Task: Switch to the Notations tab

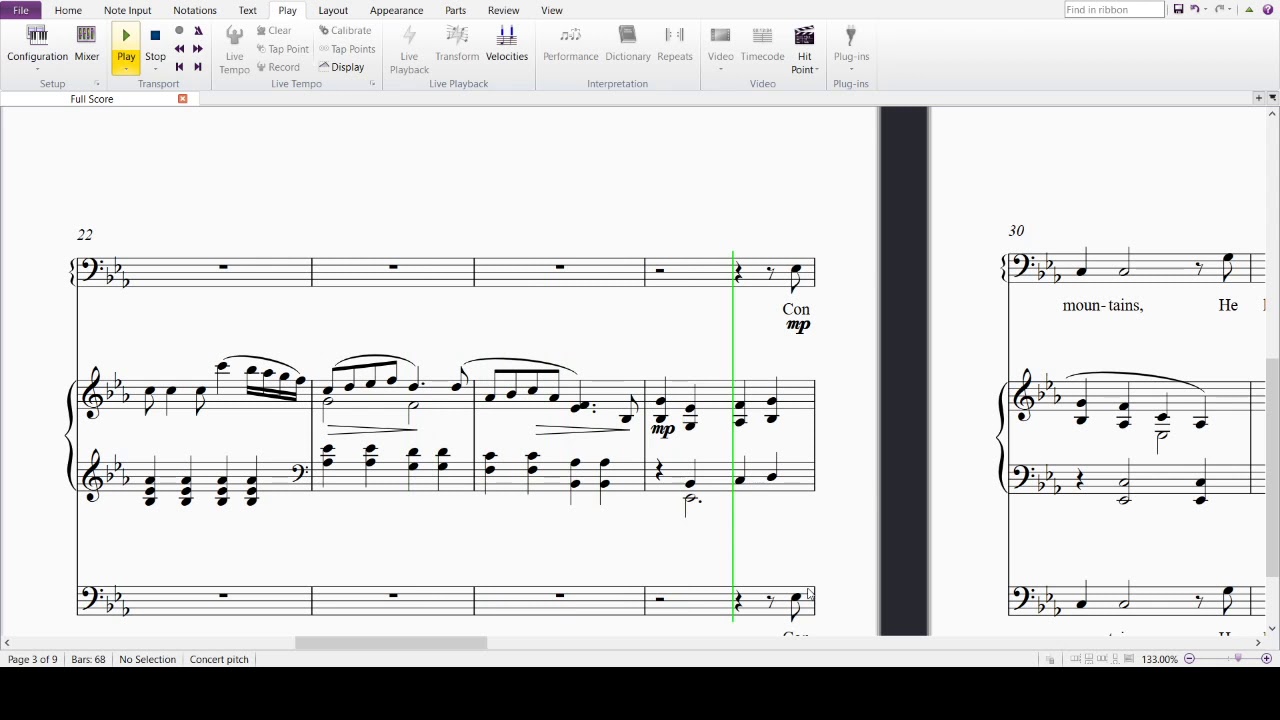Action: (194, 10)
